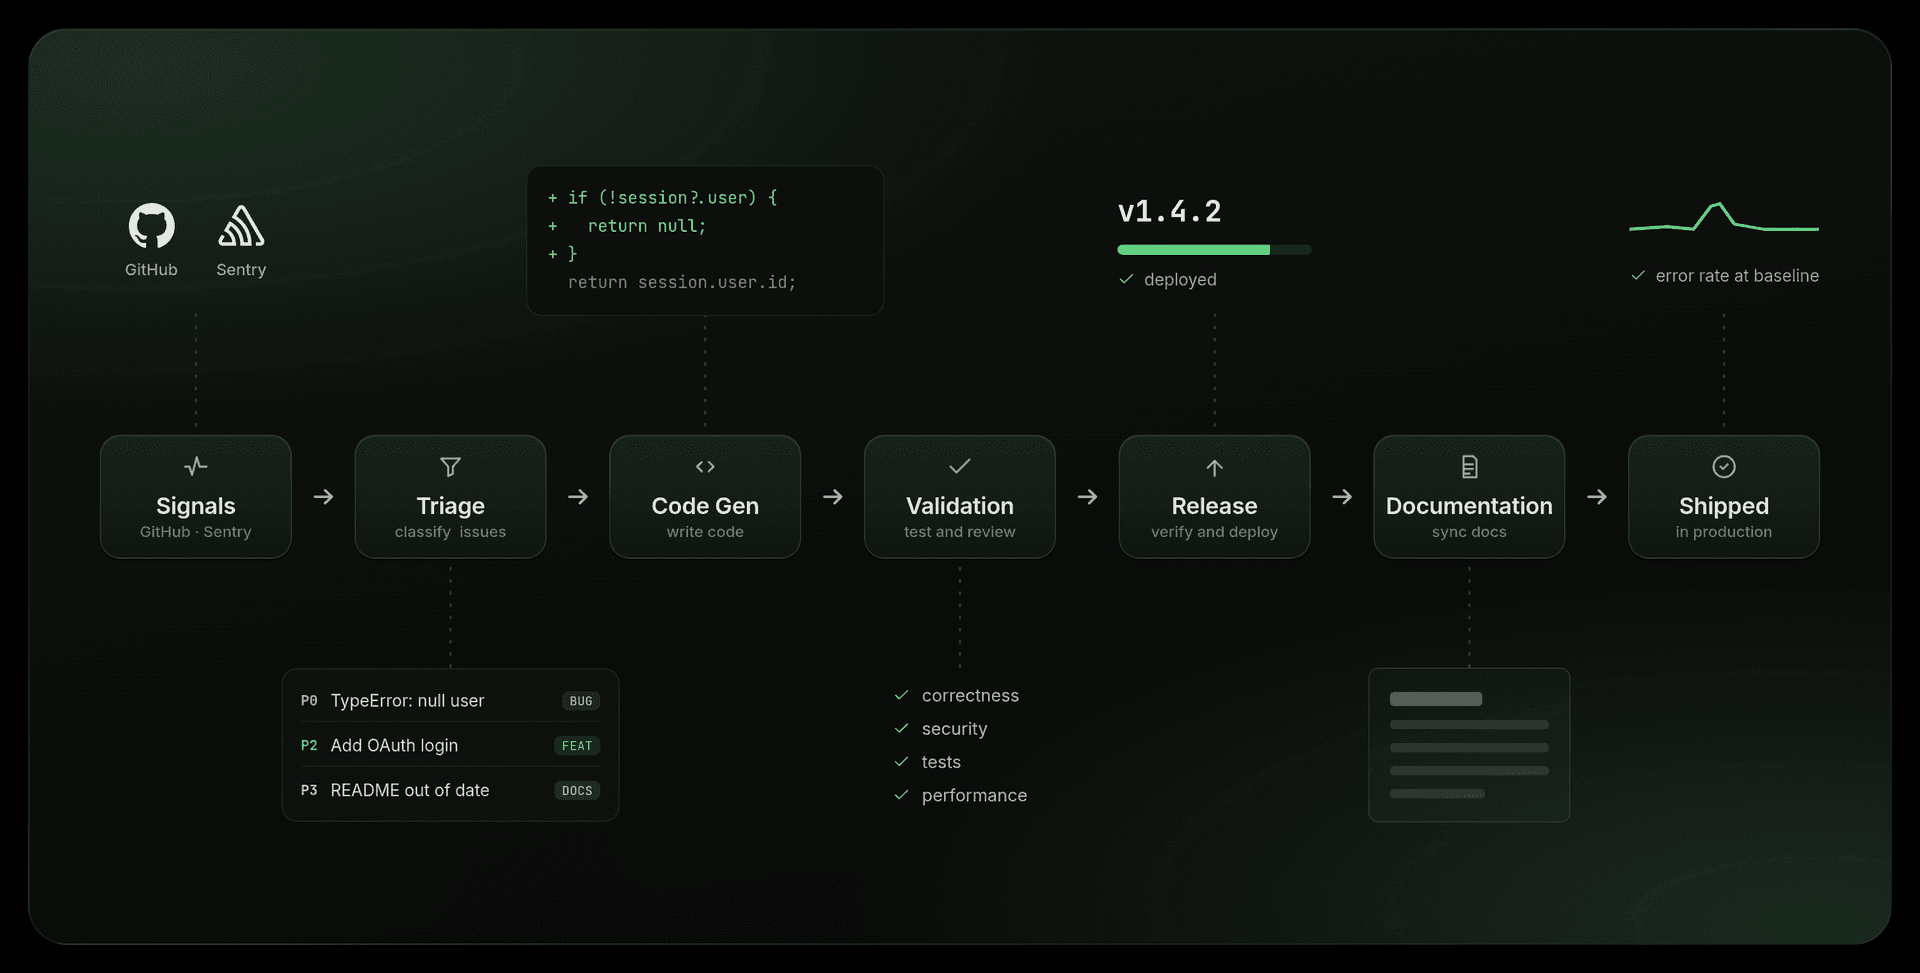1920x973 pixels.
Task: Click the checkmark next to tests
Action: pyautogui.click(x=901, y=762)
